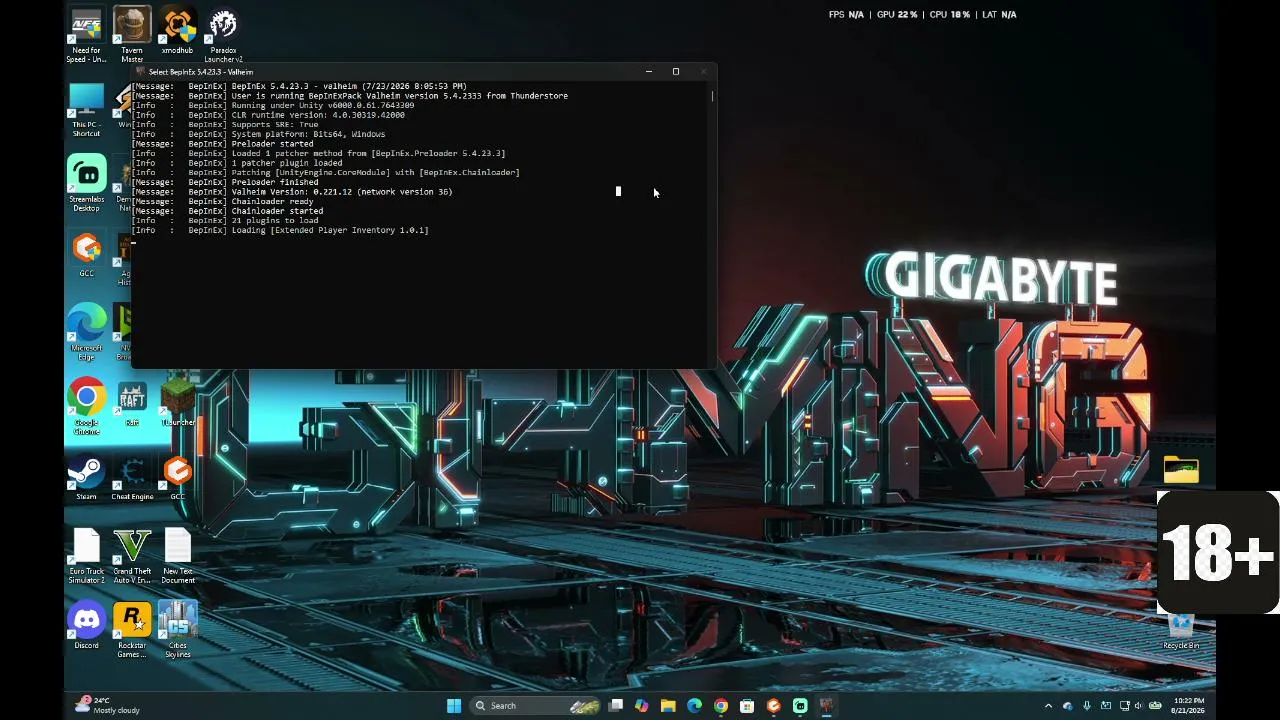Click the "Supports SRE: True" console line
The image size is (1280, 720).
225,125
